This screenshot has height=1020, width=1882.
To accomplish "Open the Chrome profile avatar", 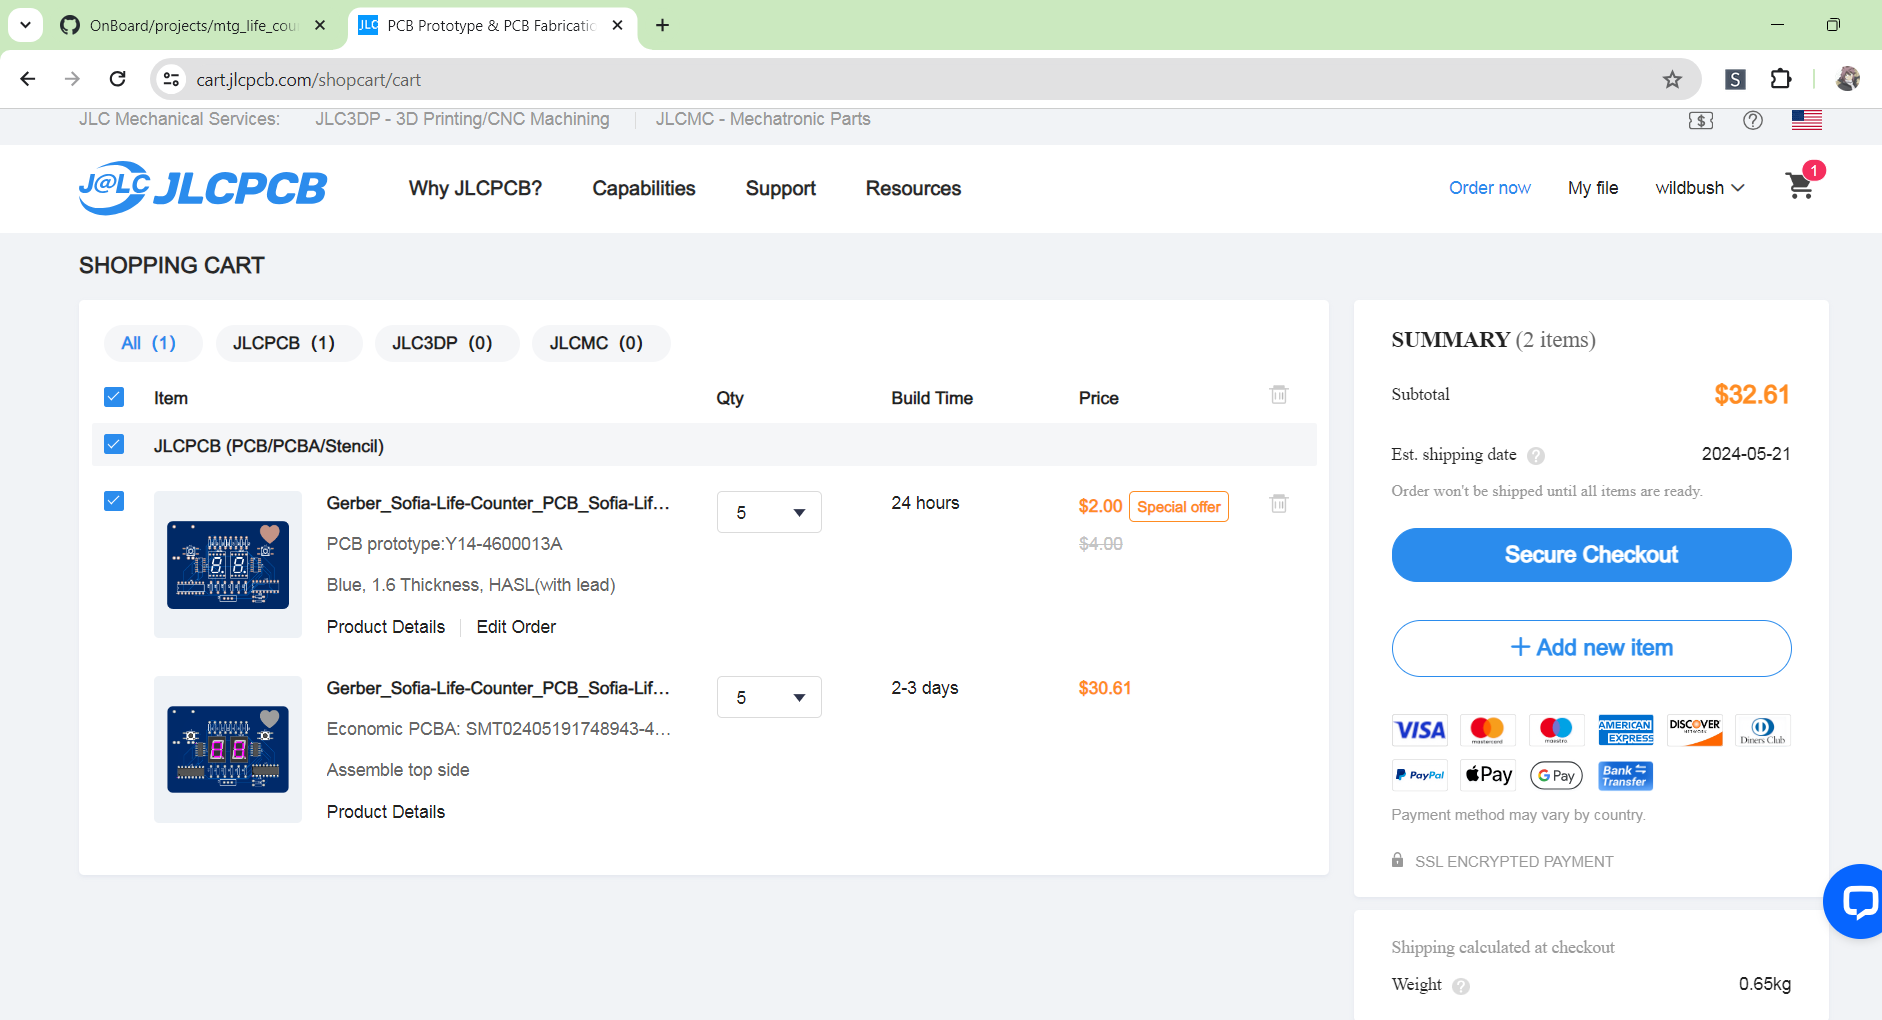I will pos(1848,79).
